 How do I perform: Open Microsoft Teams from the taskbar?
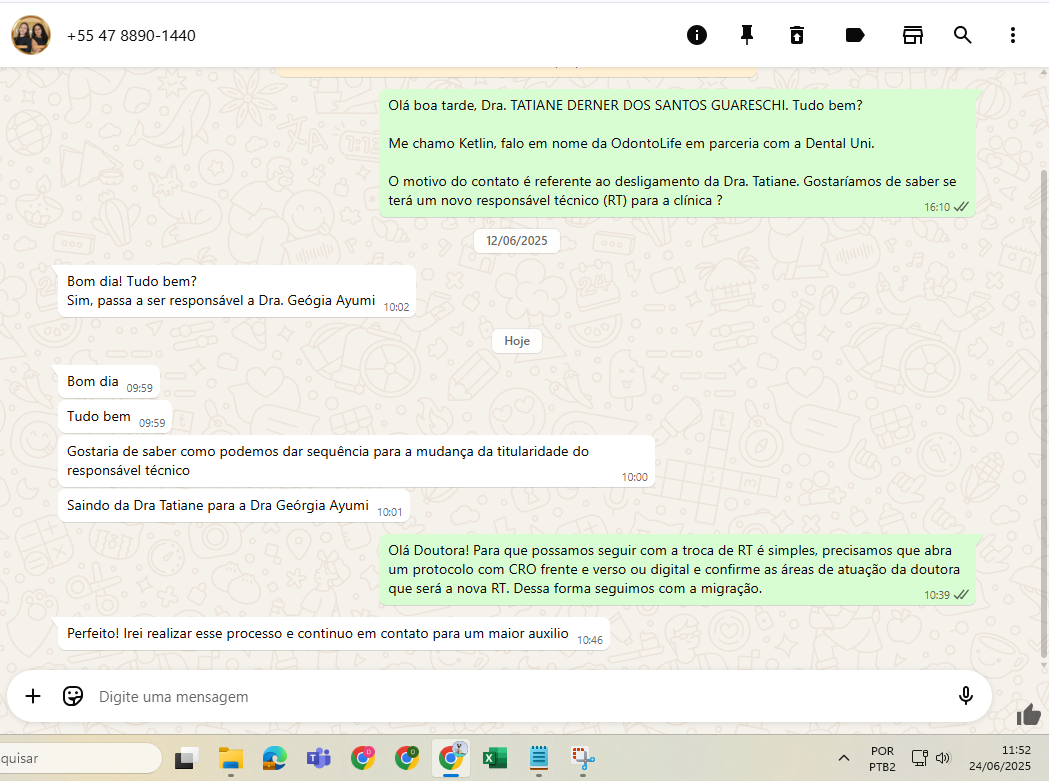click(x=318, y=758)
